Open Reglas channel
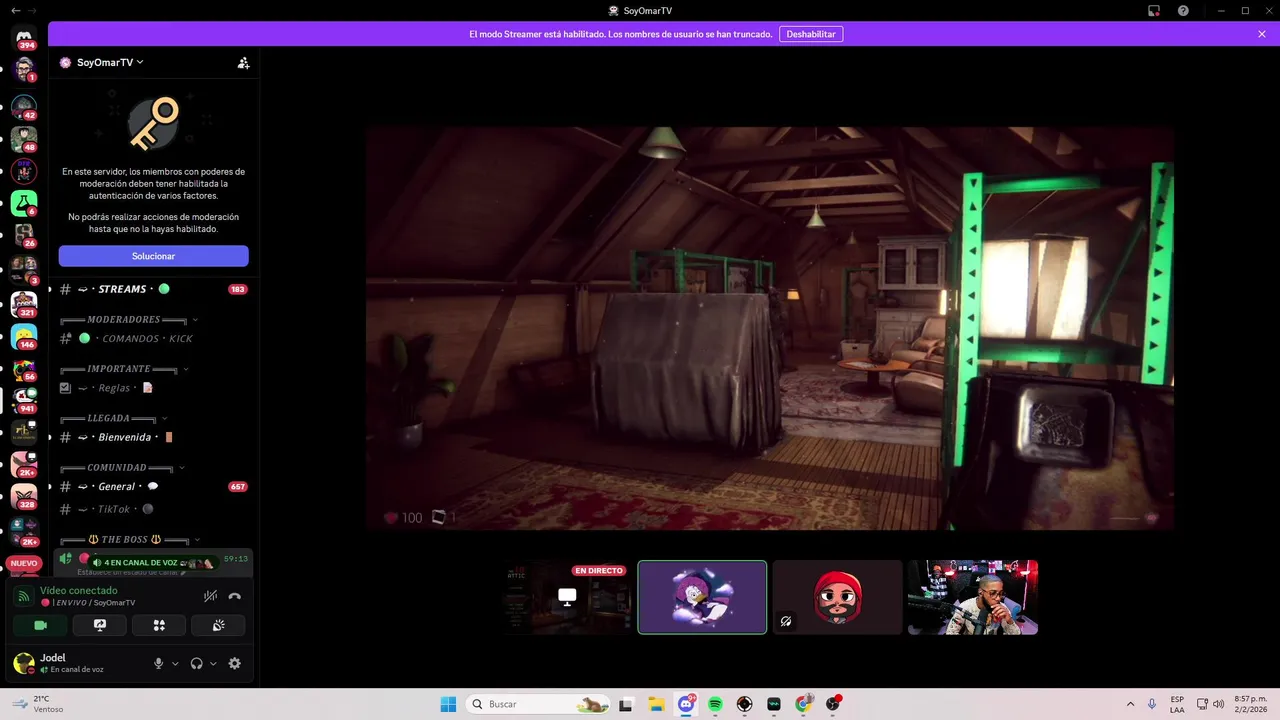Screen dimensions: 1280x720 point(153,387)
